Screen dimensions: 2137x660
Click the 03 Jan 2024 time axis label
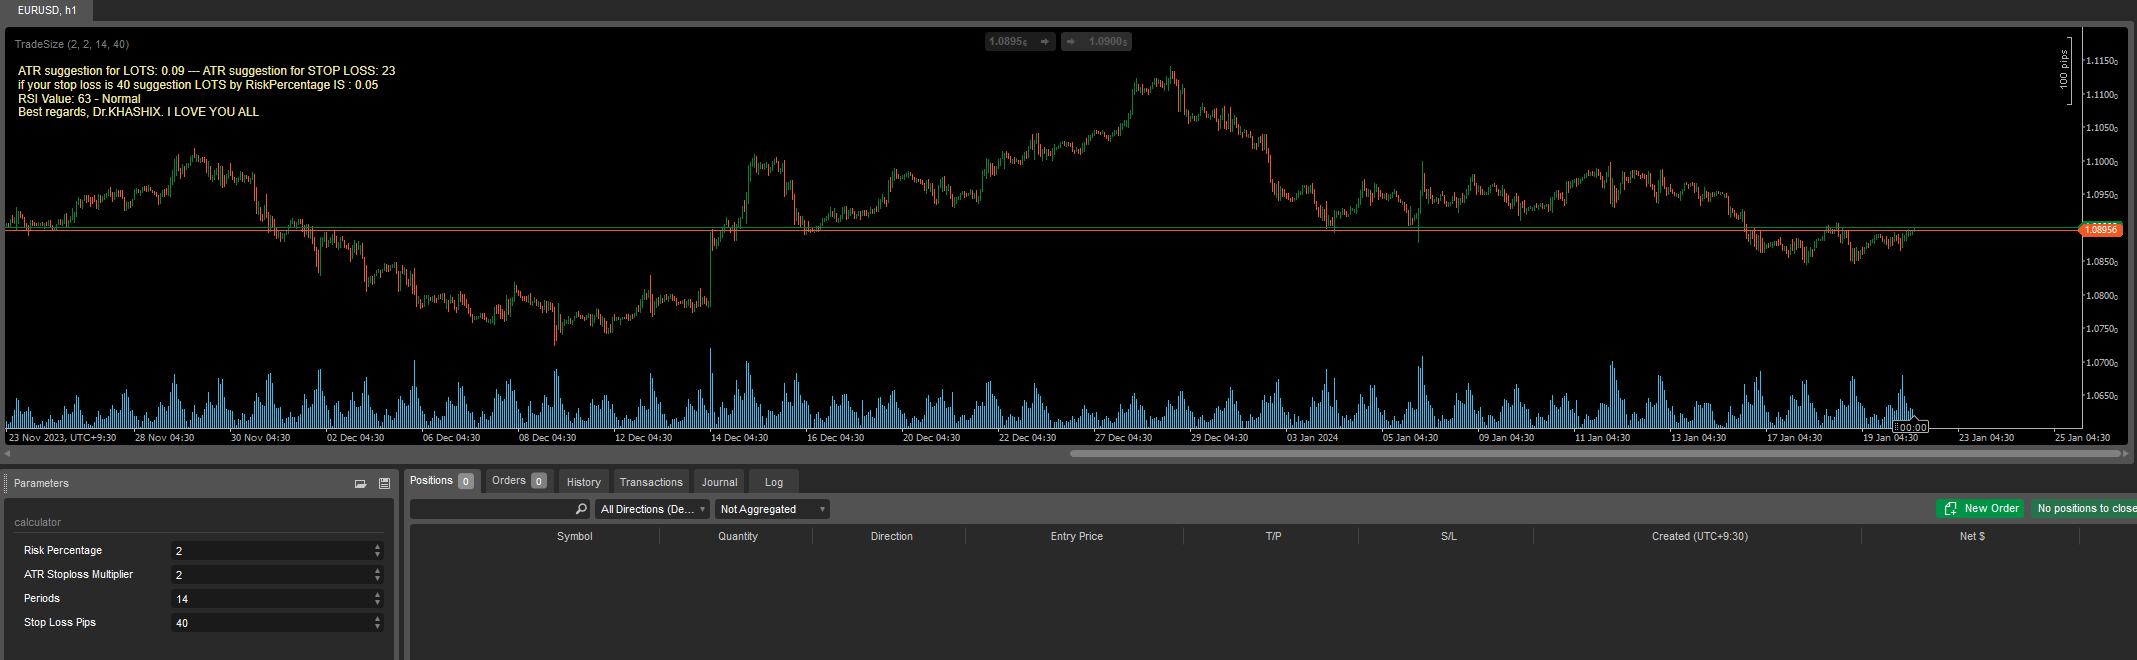click(1312, 437)
